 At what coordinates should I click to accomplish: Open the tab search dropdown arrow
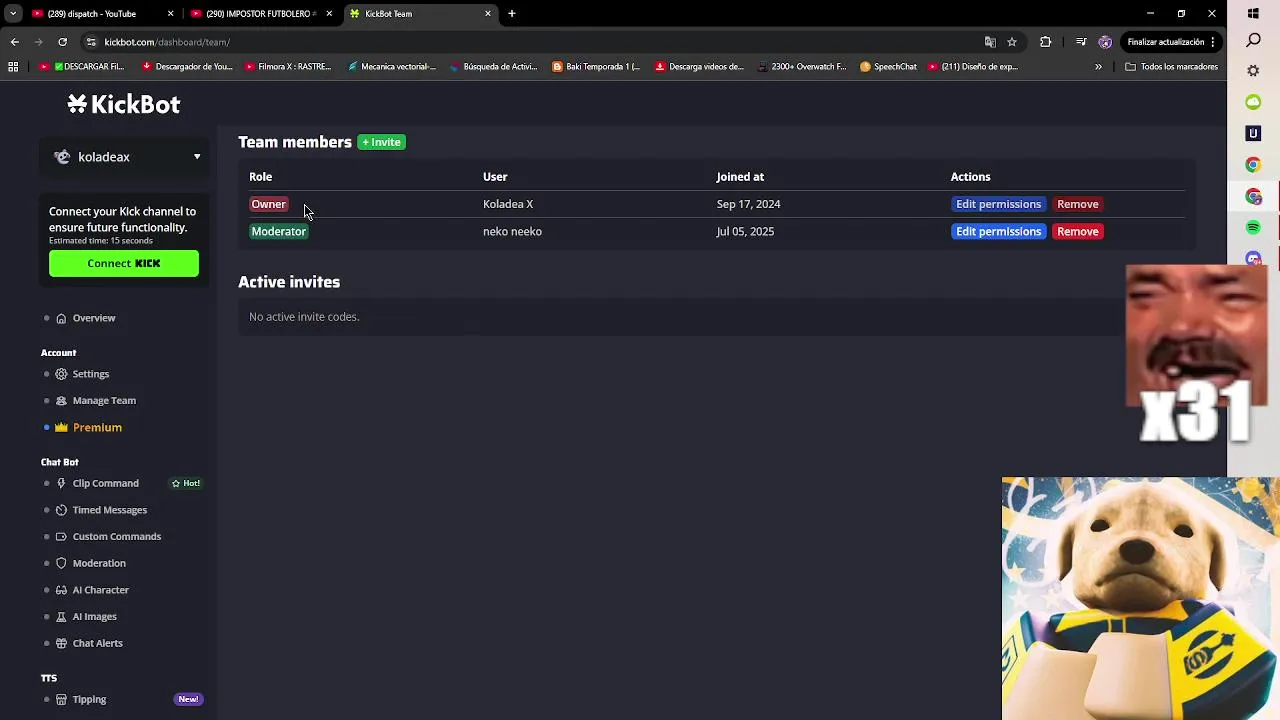coord(13,14)
